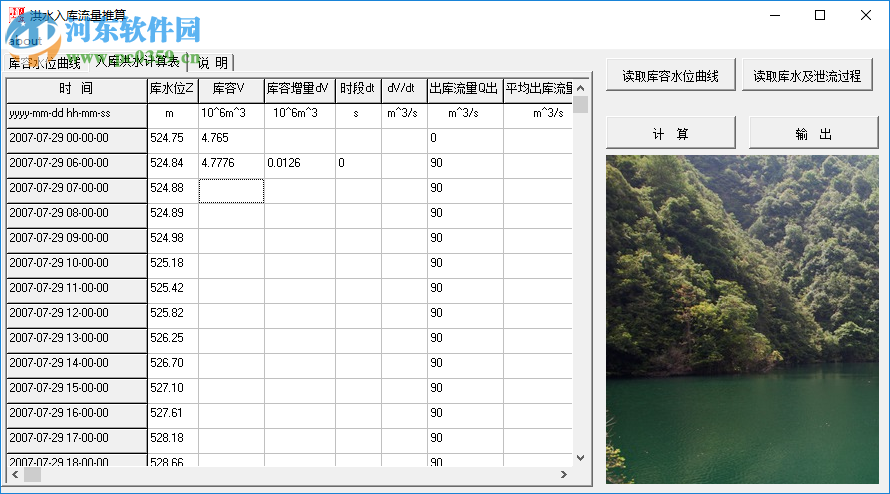Click the yyyy-mm-dd hh-mm-ss format cell
This screenshot has width=890, height=494.
77,115
